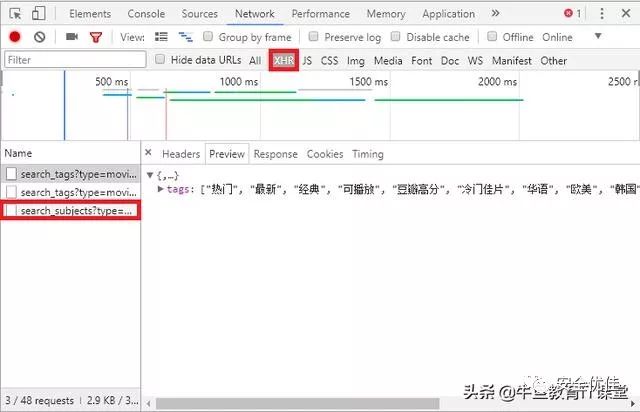Clear the network log icon
The width and height of the screenshot is (640, 412).
[x=40, y=37]
